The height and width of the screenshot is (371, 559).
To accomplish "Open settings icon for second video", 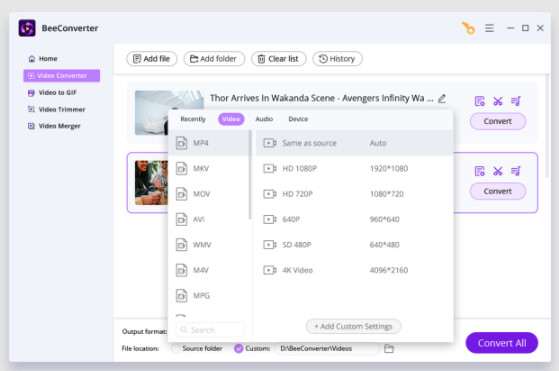I will 479,171.
